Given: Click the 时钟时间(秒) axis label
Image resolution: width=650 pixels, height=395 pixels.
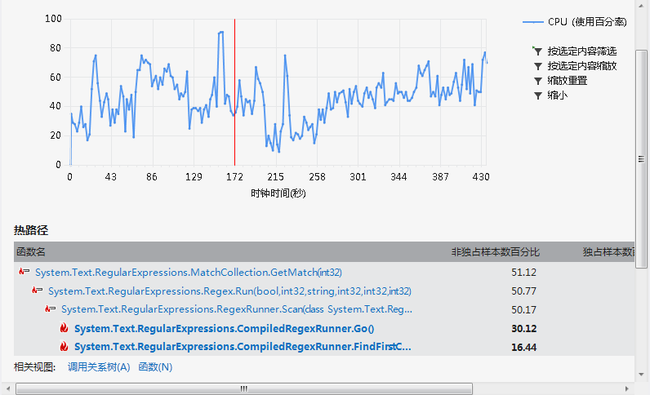Looking at the screenshot, I should (x=278, y=193).
